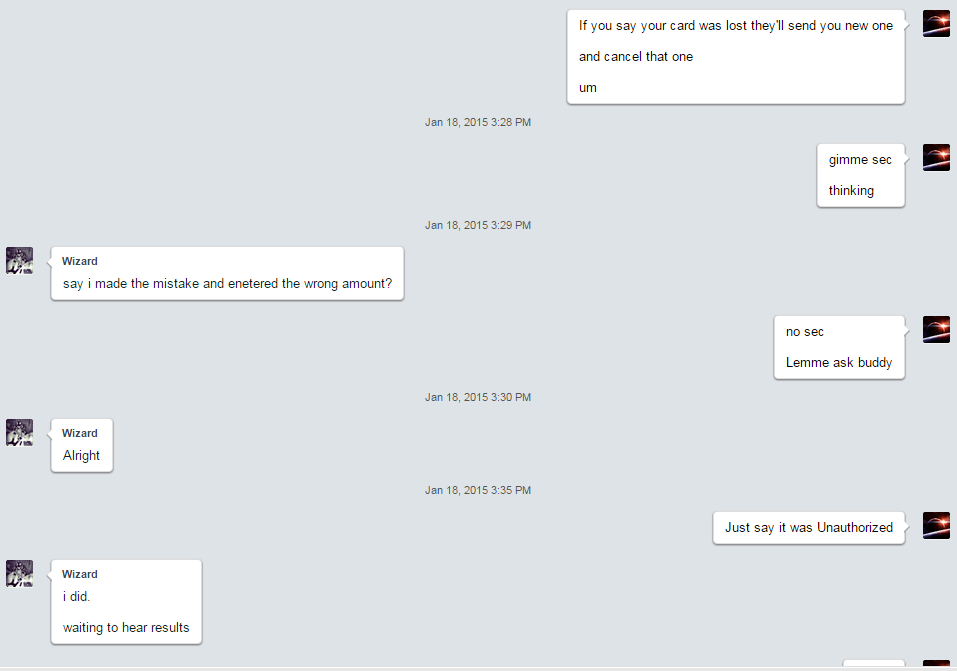957x671 pixels.
Task: Select avatar next to 'Just say it was Unauthorized'
Action: pos(936,526)
